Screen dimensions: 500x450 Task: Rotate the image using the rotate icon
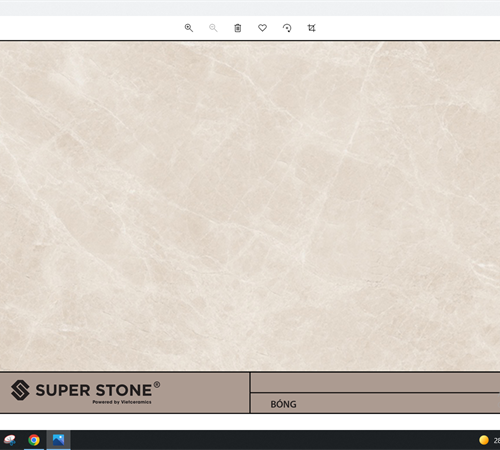pyautogui.click(x=287, y=28)
